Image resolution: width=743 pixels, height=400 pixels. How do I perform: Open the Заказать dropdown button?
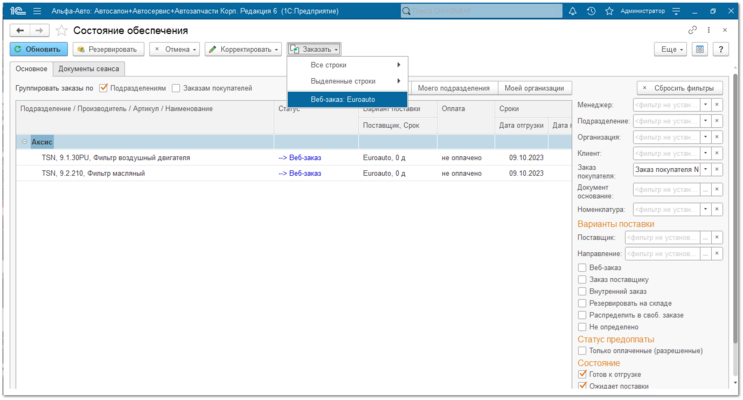coord(314,49)
